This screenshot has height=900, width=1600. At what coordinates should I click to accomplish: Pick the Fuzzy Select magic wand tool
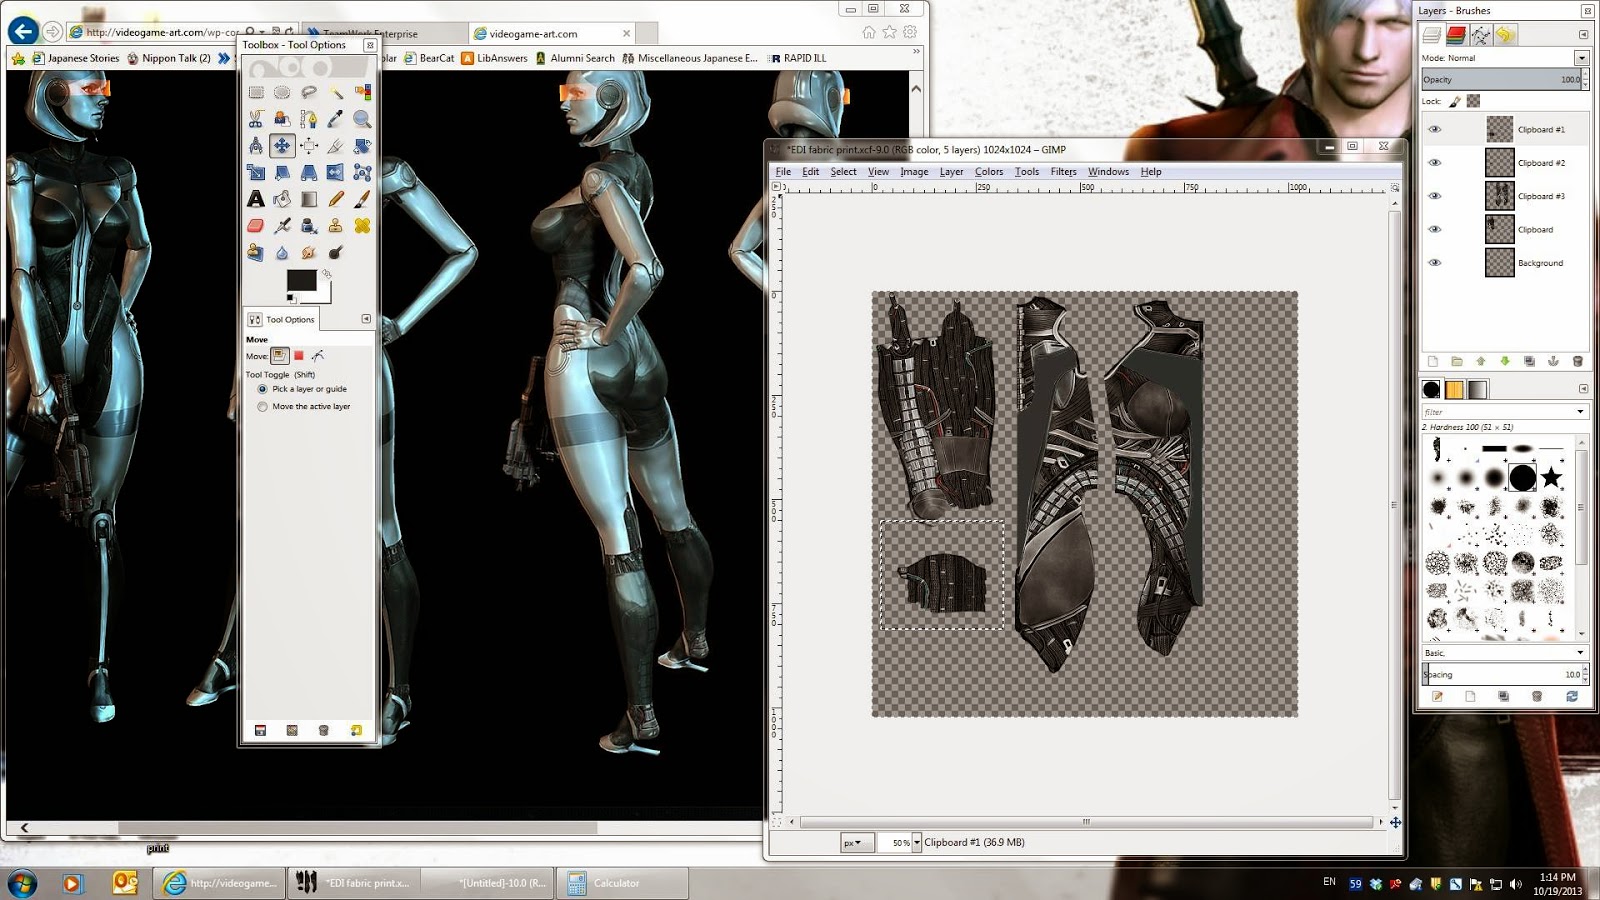[336, 92]
